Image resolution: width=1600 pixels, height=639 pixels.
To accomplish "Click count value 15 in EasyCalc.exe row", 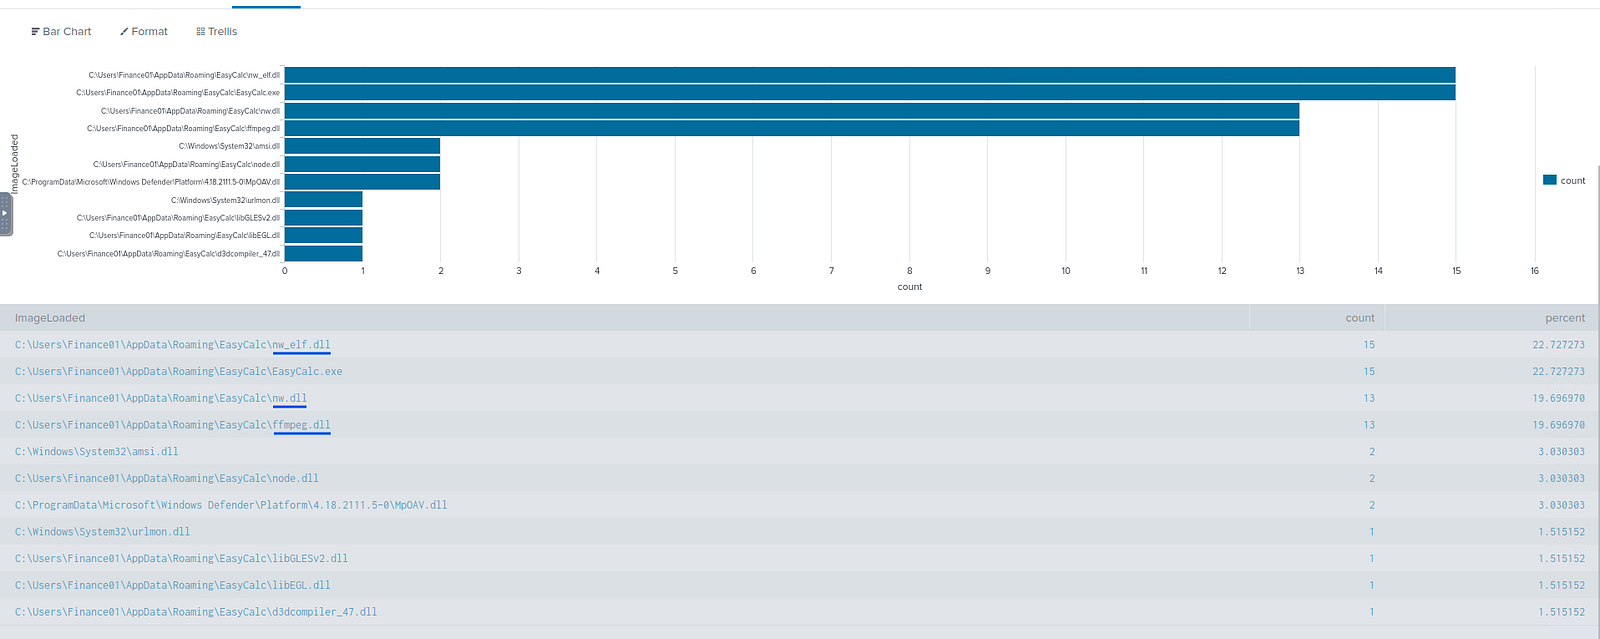I will click(1369, 372).
